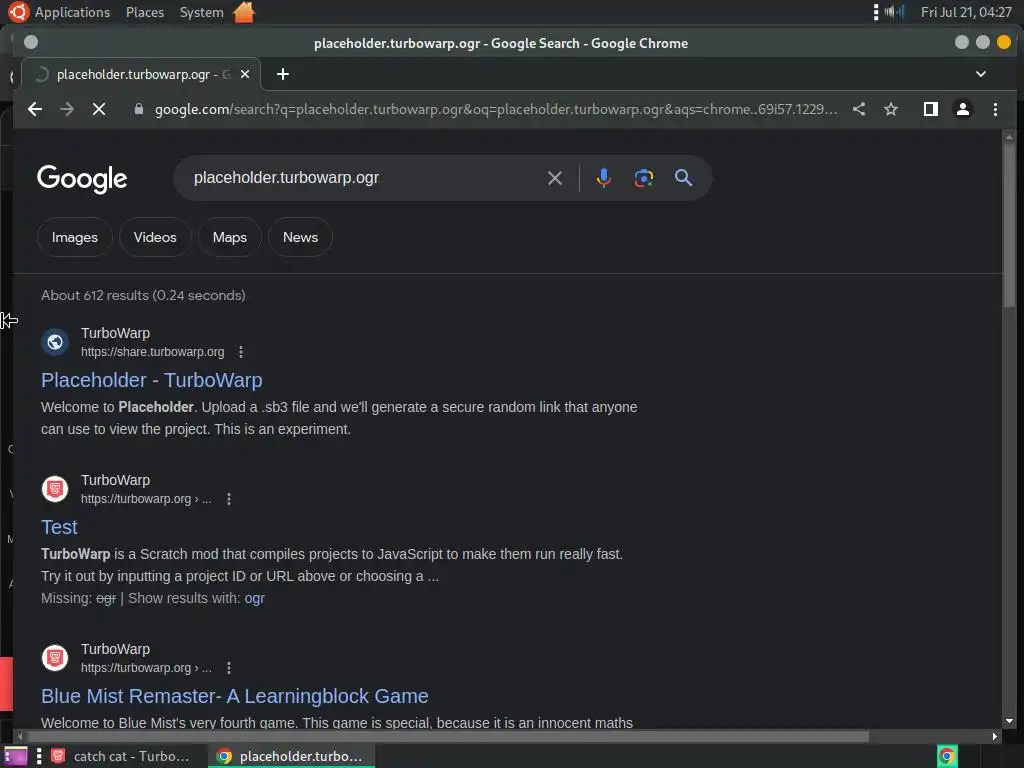
Task: Click the date and time display
Action: click(x=966, y=12)
